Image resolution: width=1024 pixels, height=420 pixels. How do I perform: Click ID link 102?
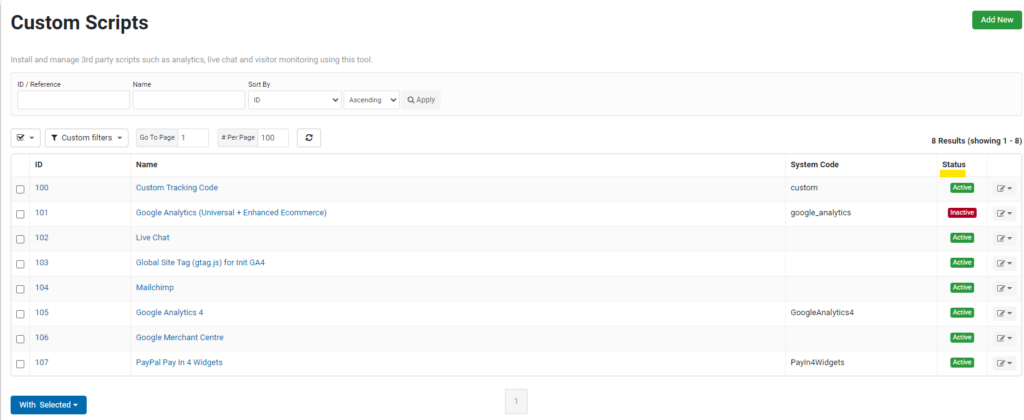[42, 237]
